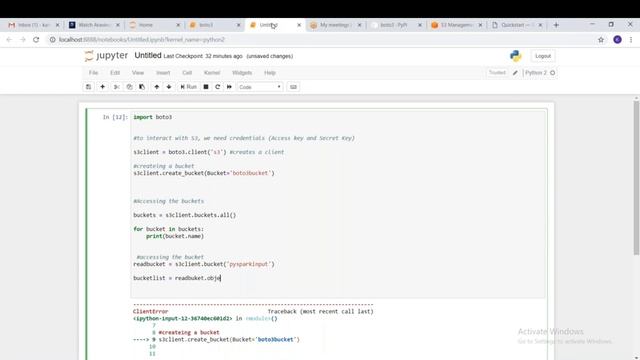
Task: Copy selected cells using the toolbar icon
Action: point(129,87)
